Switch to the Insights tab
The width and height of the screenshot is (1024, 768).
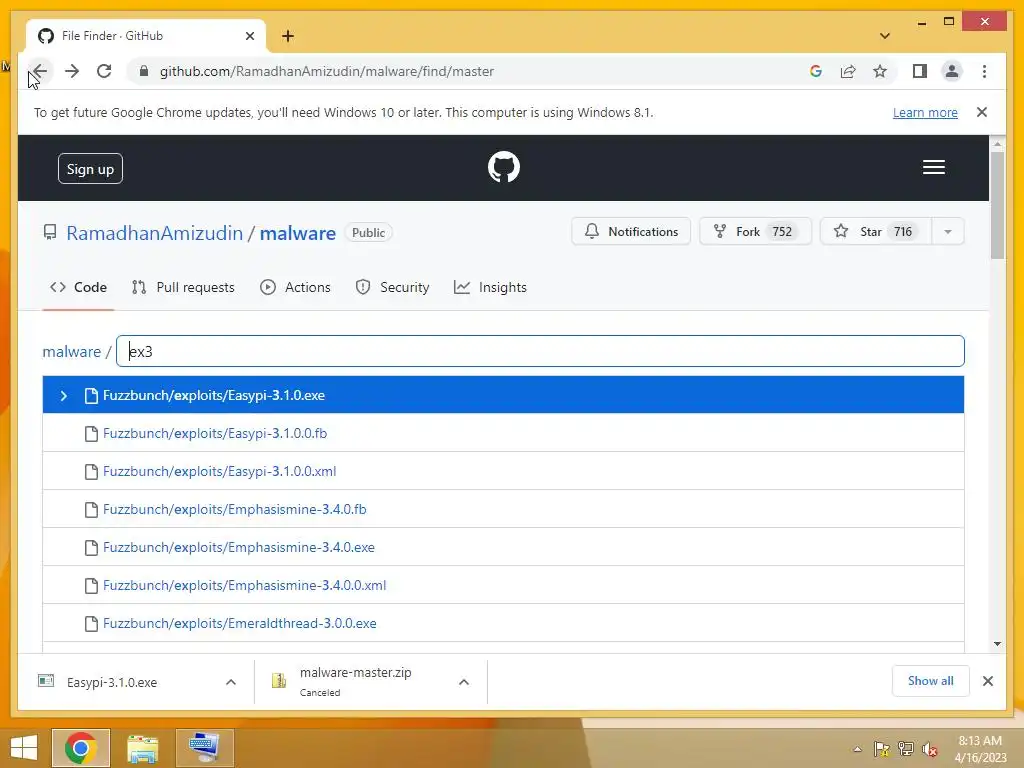490,287
